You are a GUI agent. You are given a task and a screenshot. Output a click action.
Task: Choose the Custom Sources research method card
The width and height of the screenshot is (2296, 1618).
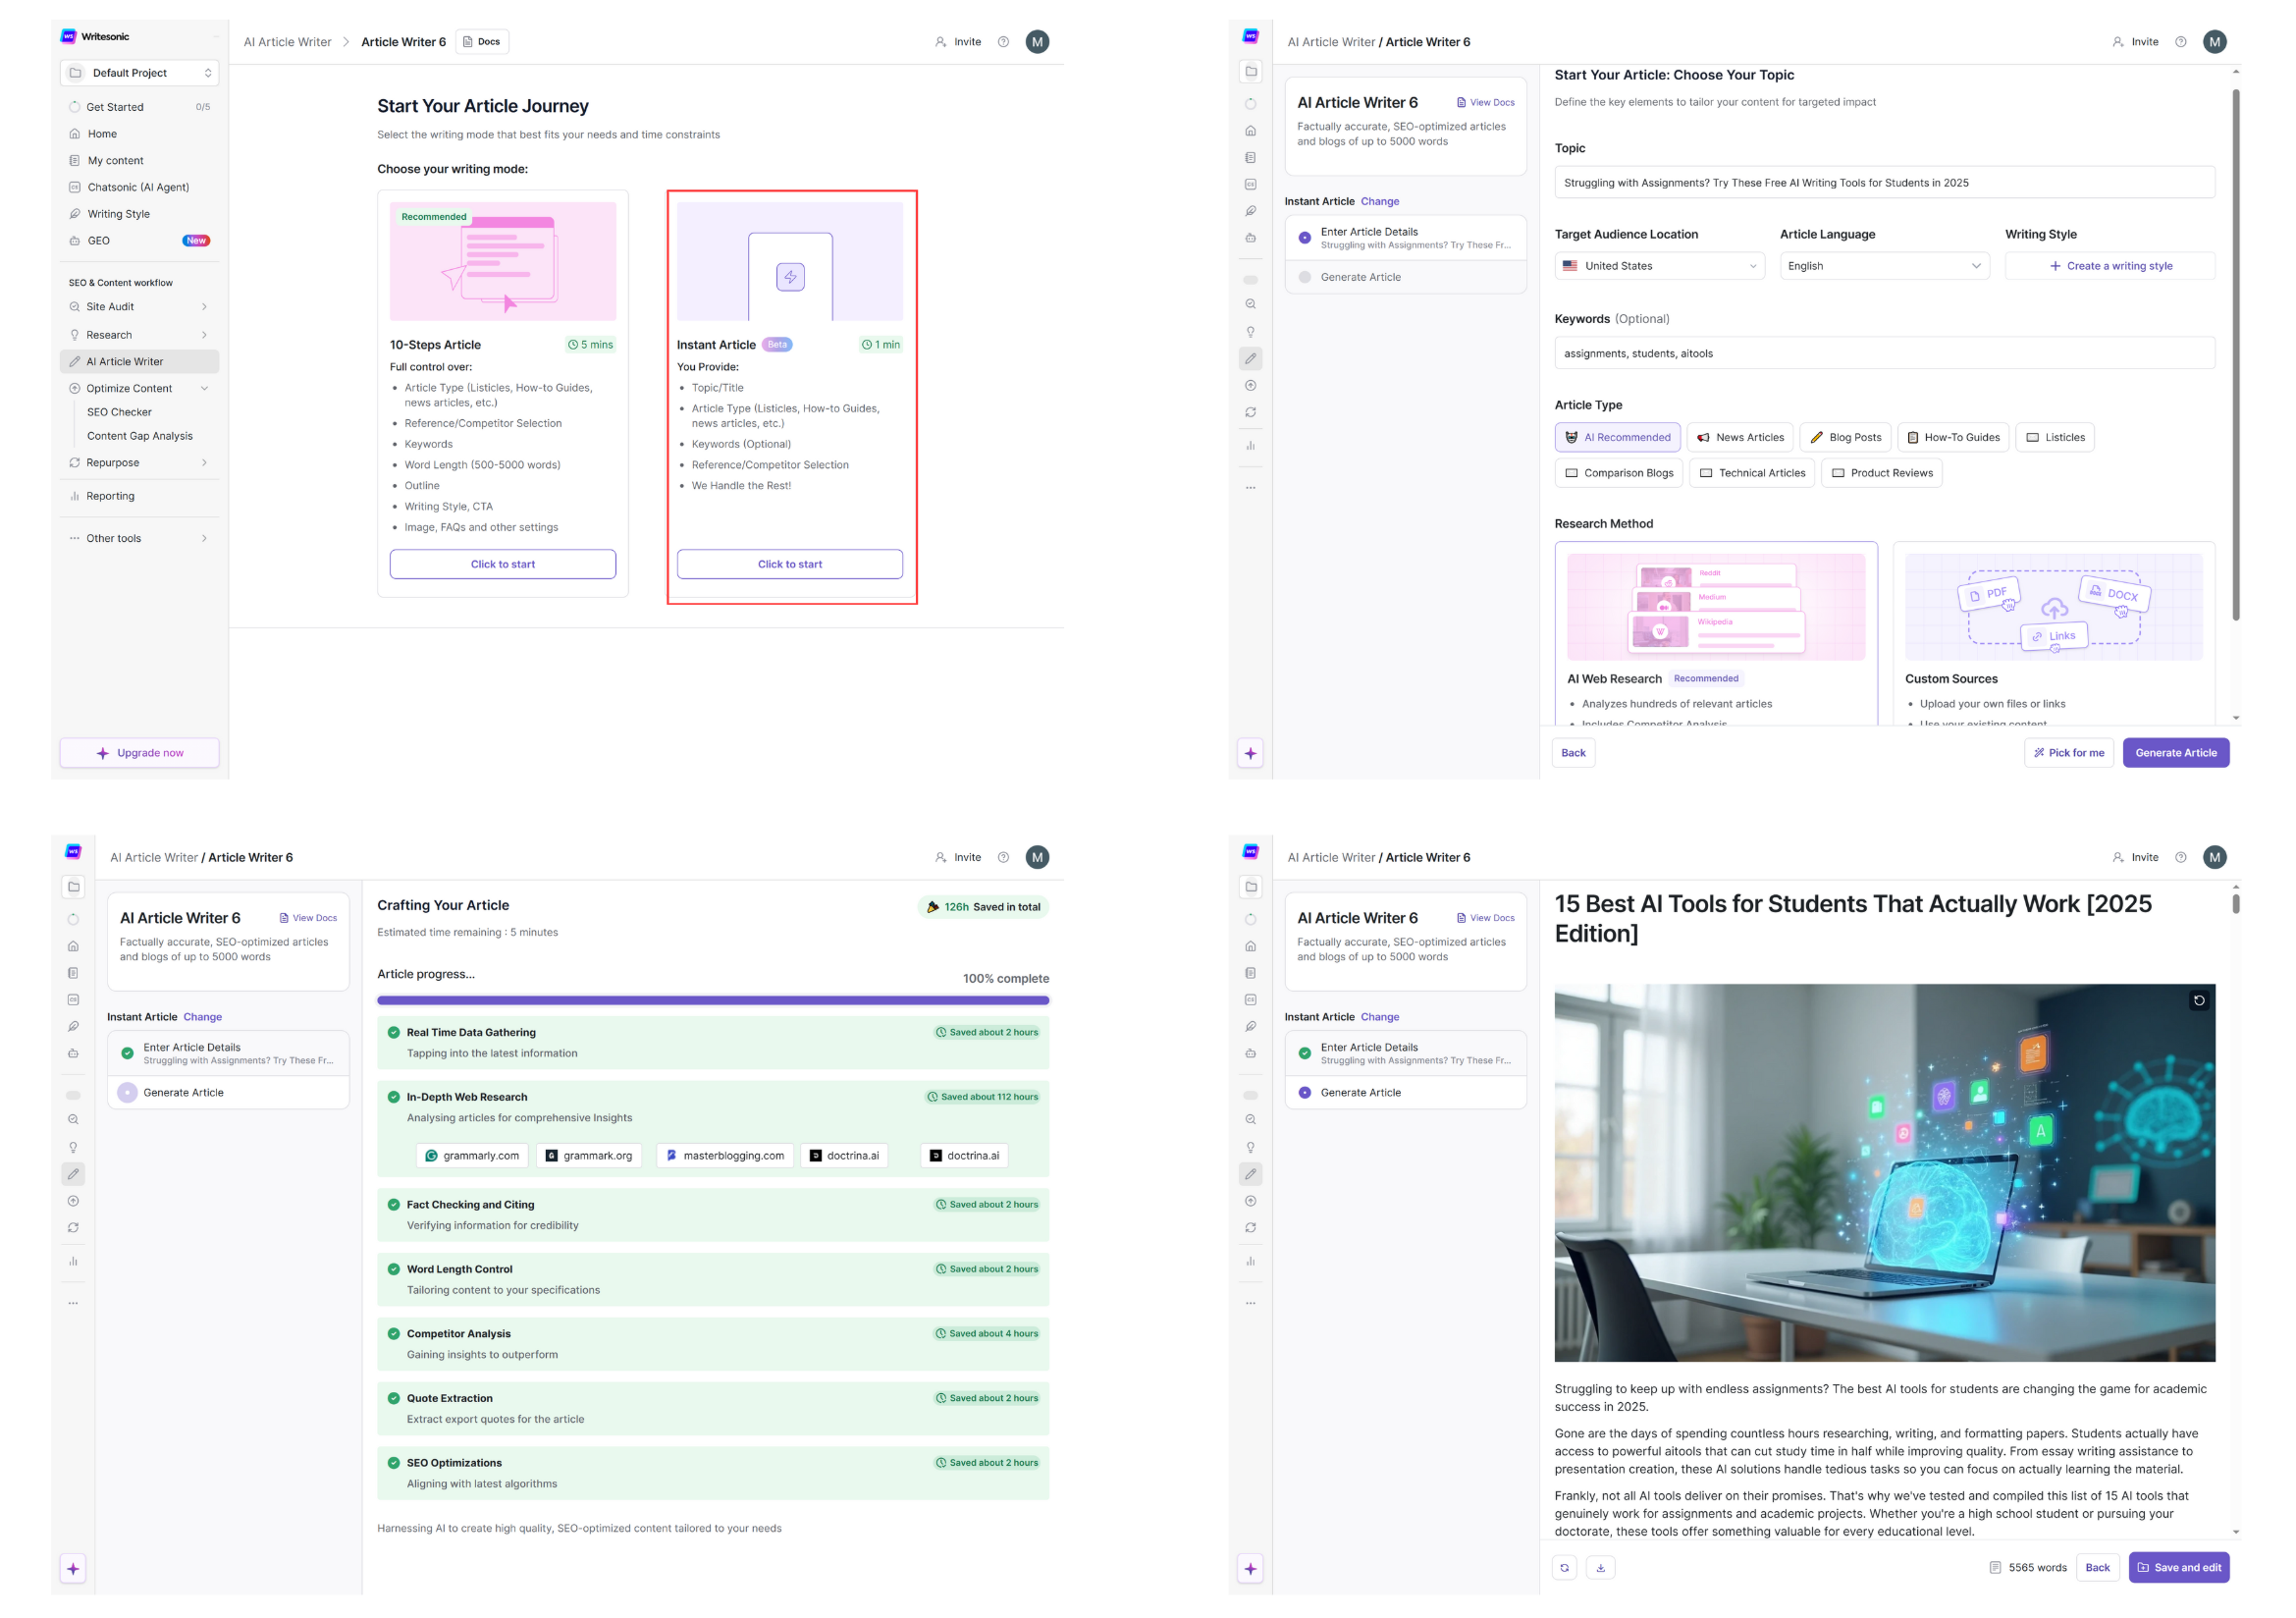point(2053,634)
